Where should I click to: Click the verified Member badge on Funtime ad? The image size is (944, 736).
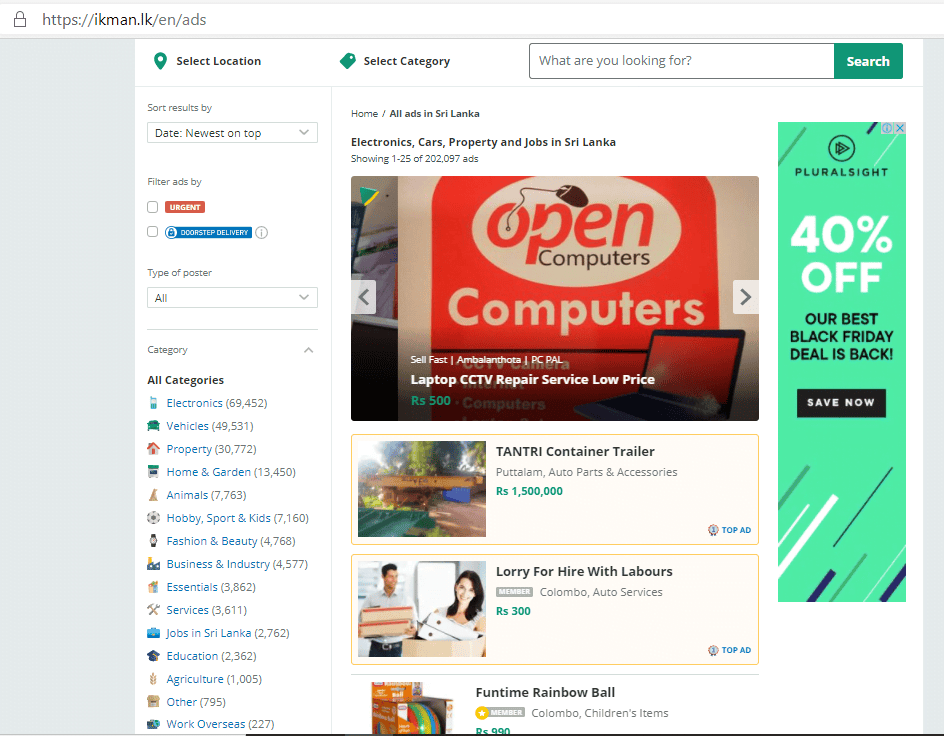pos(500,713)
